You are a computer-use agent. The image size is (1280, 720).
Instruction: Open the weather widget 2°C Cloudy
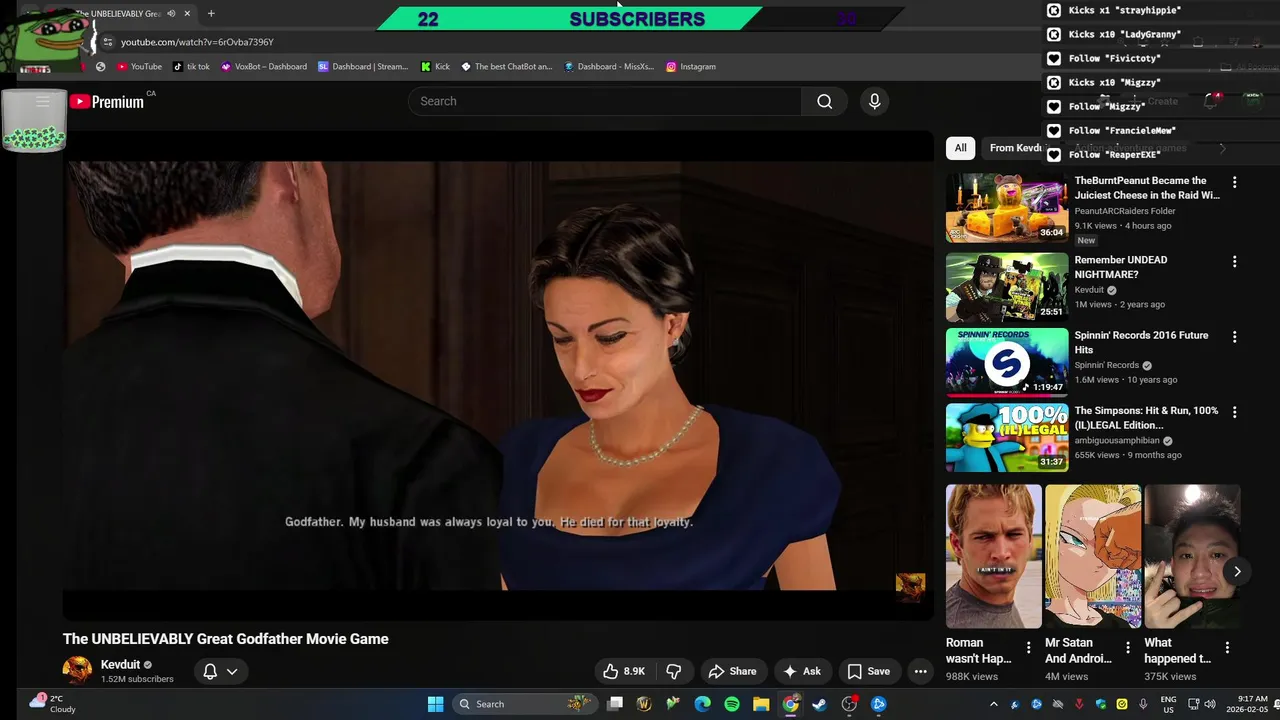[x=52, y=704]
